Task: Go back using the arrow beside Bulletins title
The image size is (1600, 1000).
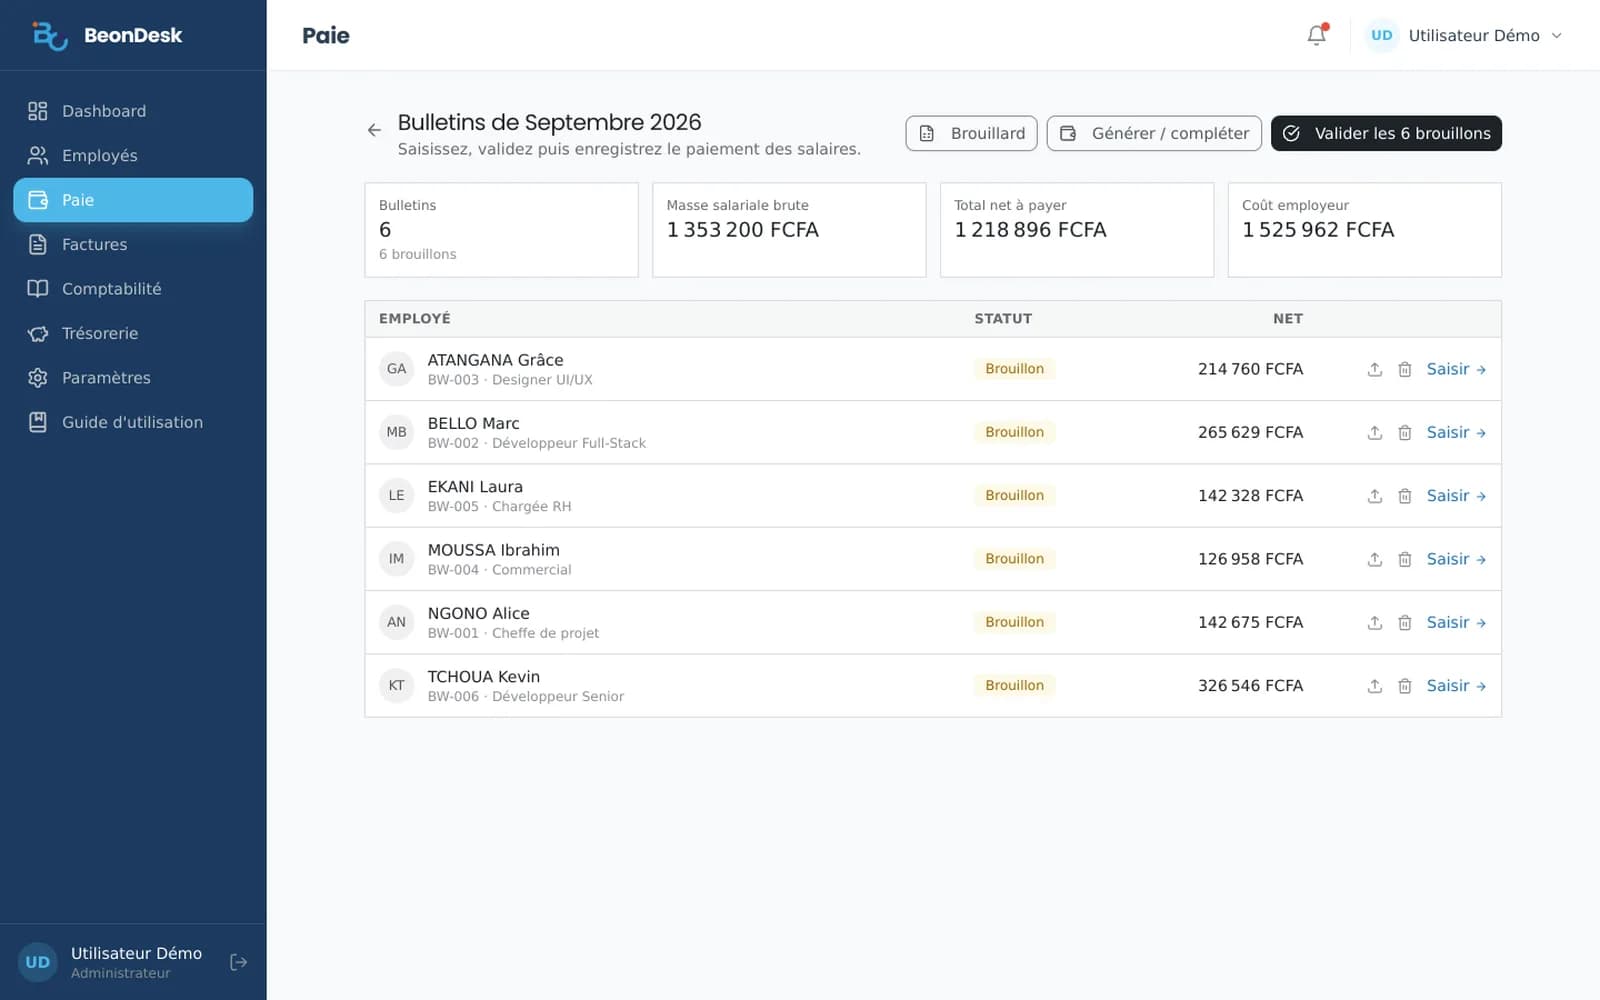Action: click(x=374, y=130)
